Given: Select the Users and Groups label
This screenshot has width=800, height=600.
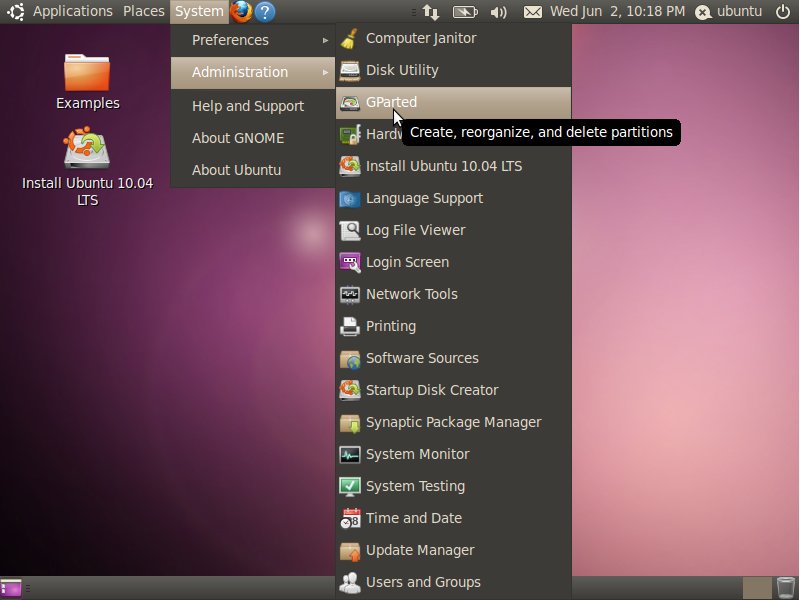Looking at the screenshot, I should point(423,582).
